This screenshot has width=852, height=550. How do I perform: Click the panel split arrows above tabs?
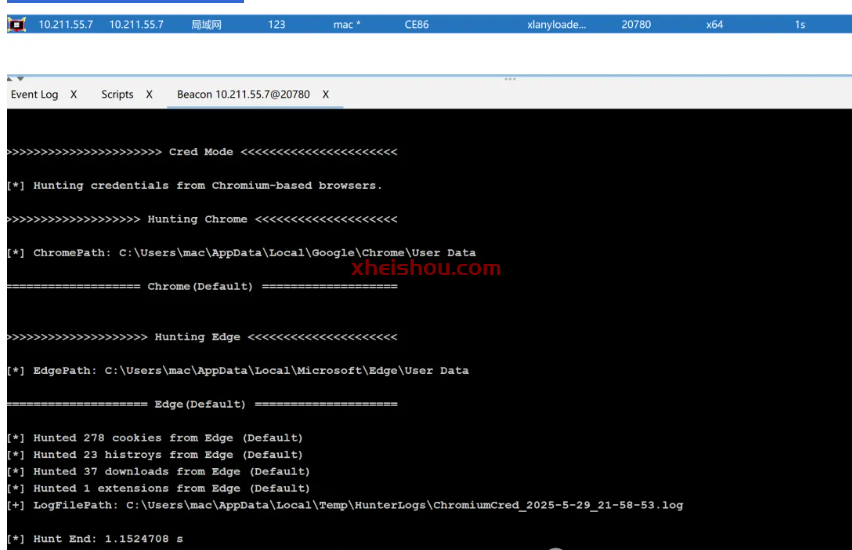15,79
